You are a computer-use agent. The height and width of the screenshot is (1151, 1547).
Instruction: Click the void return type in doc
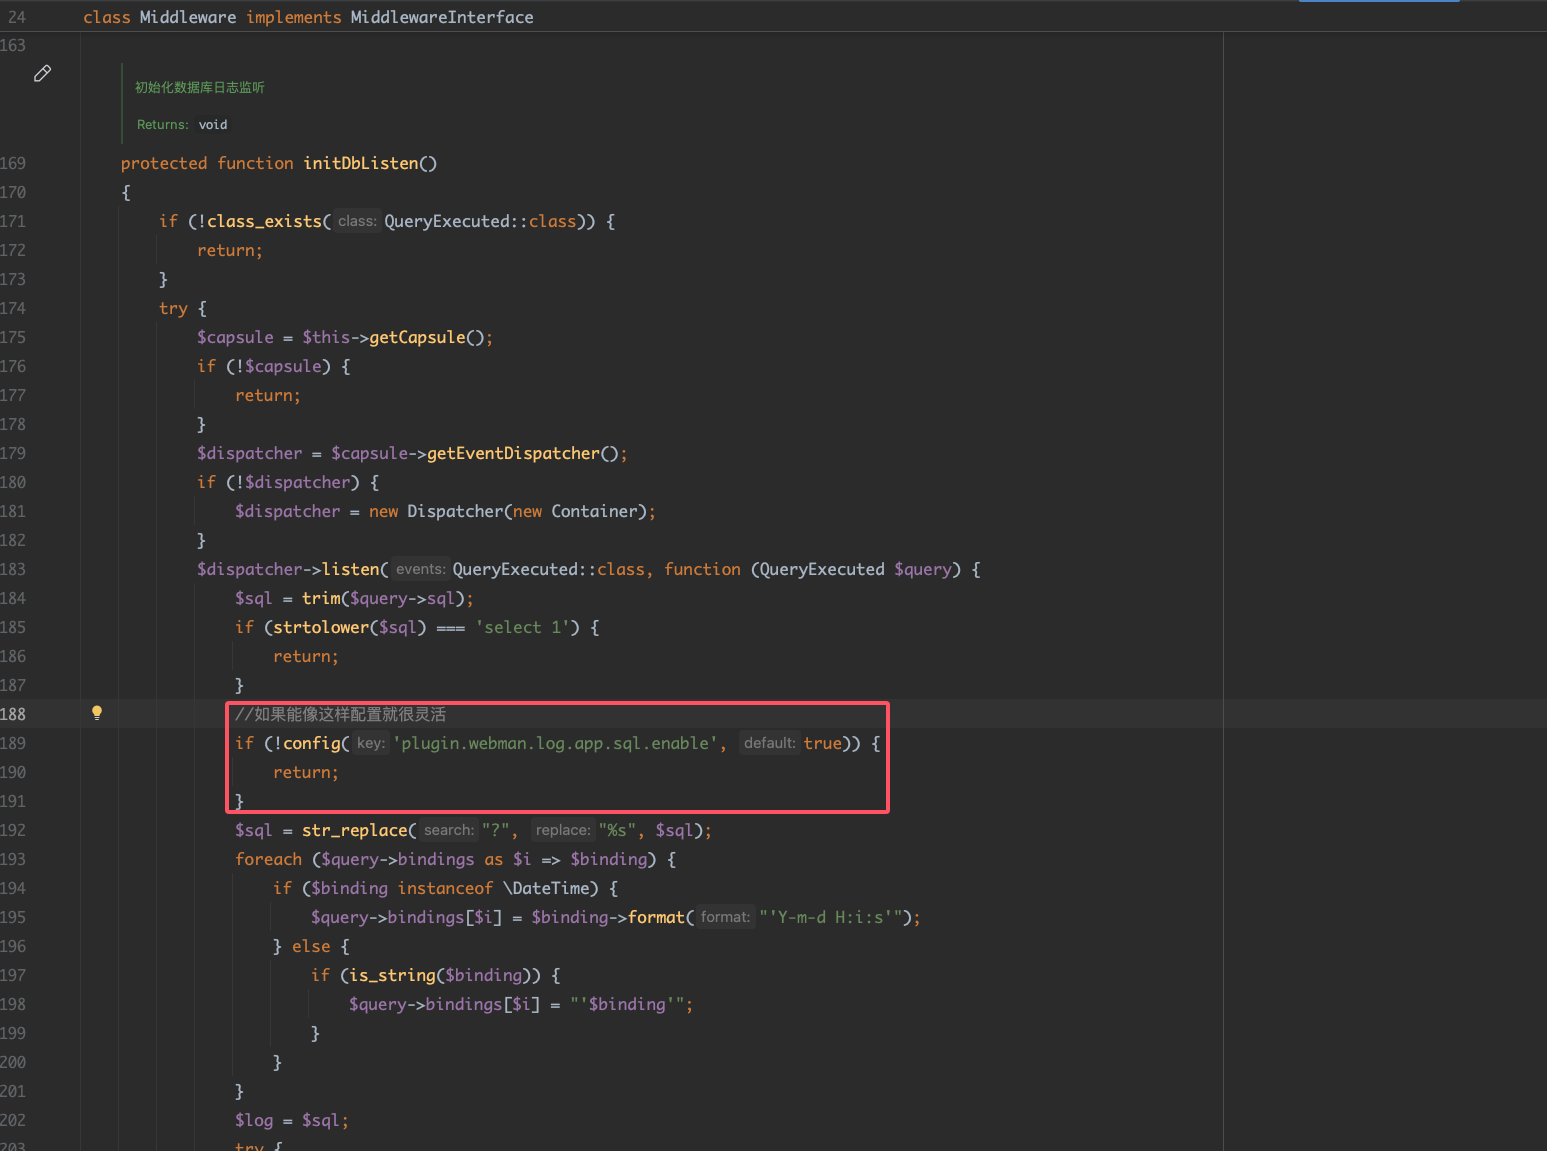pyautogui.click(x=213, y=125)
